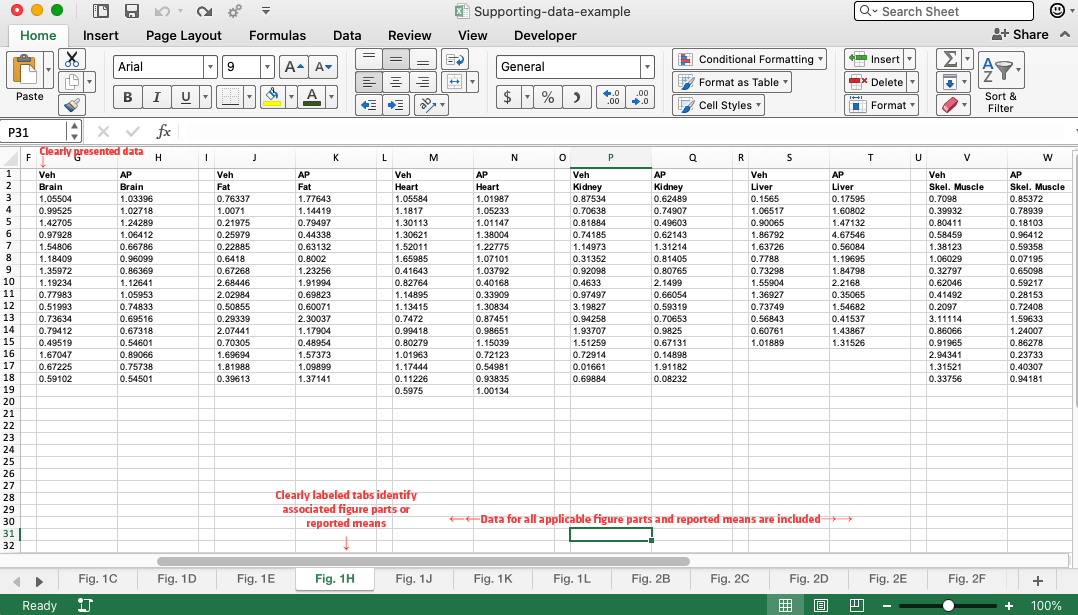Decrease font size with the small A icon
The height and width of the screenshot is (615, 1078).
(x=322, y=67)
